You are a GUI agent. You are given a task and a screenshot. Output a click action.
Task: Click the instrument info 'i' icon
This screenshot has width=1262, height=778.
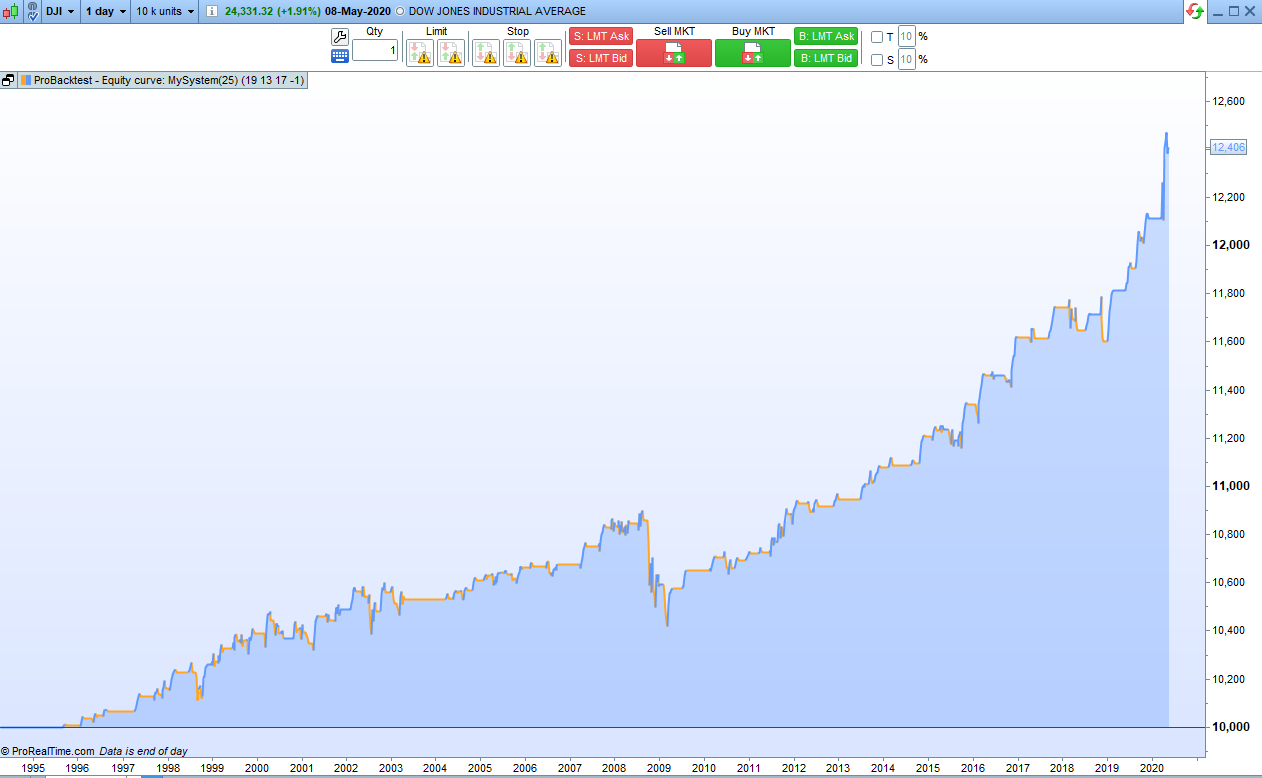click(211, 11)
